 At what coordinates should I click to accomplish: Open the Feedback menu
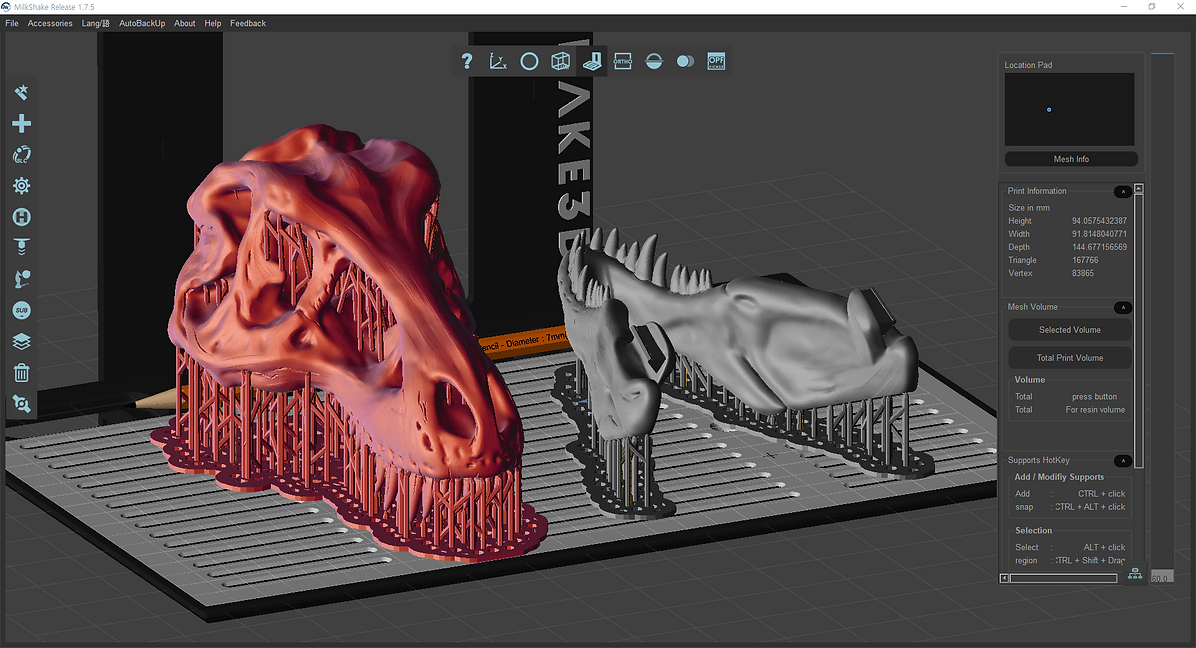click(x=248, y=23)
